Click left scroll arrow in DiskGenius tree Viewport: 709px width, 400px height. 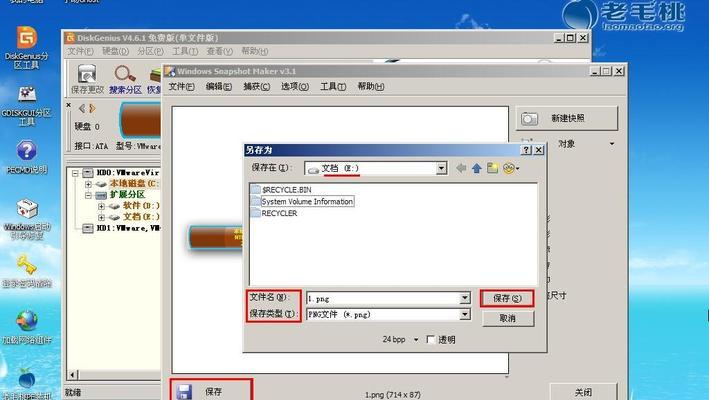(x=72, y=374)
